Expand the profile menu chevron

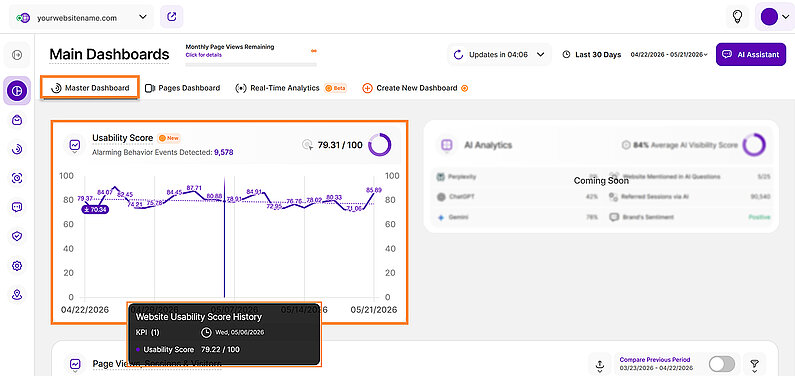[x=786, y=17]
